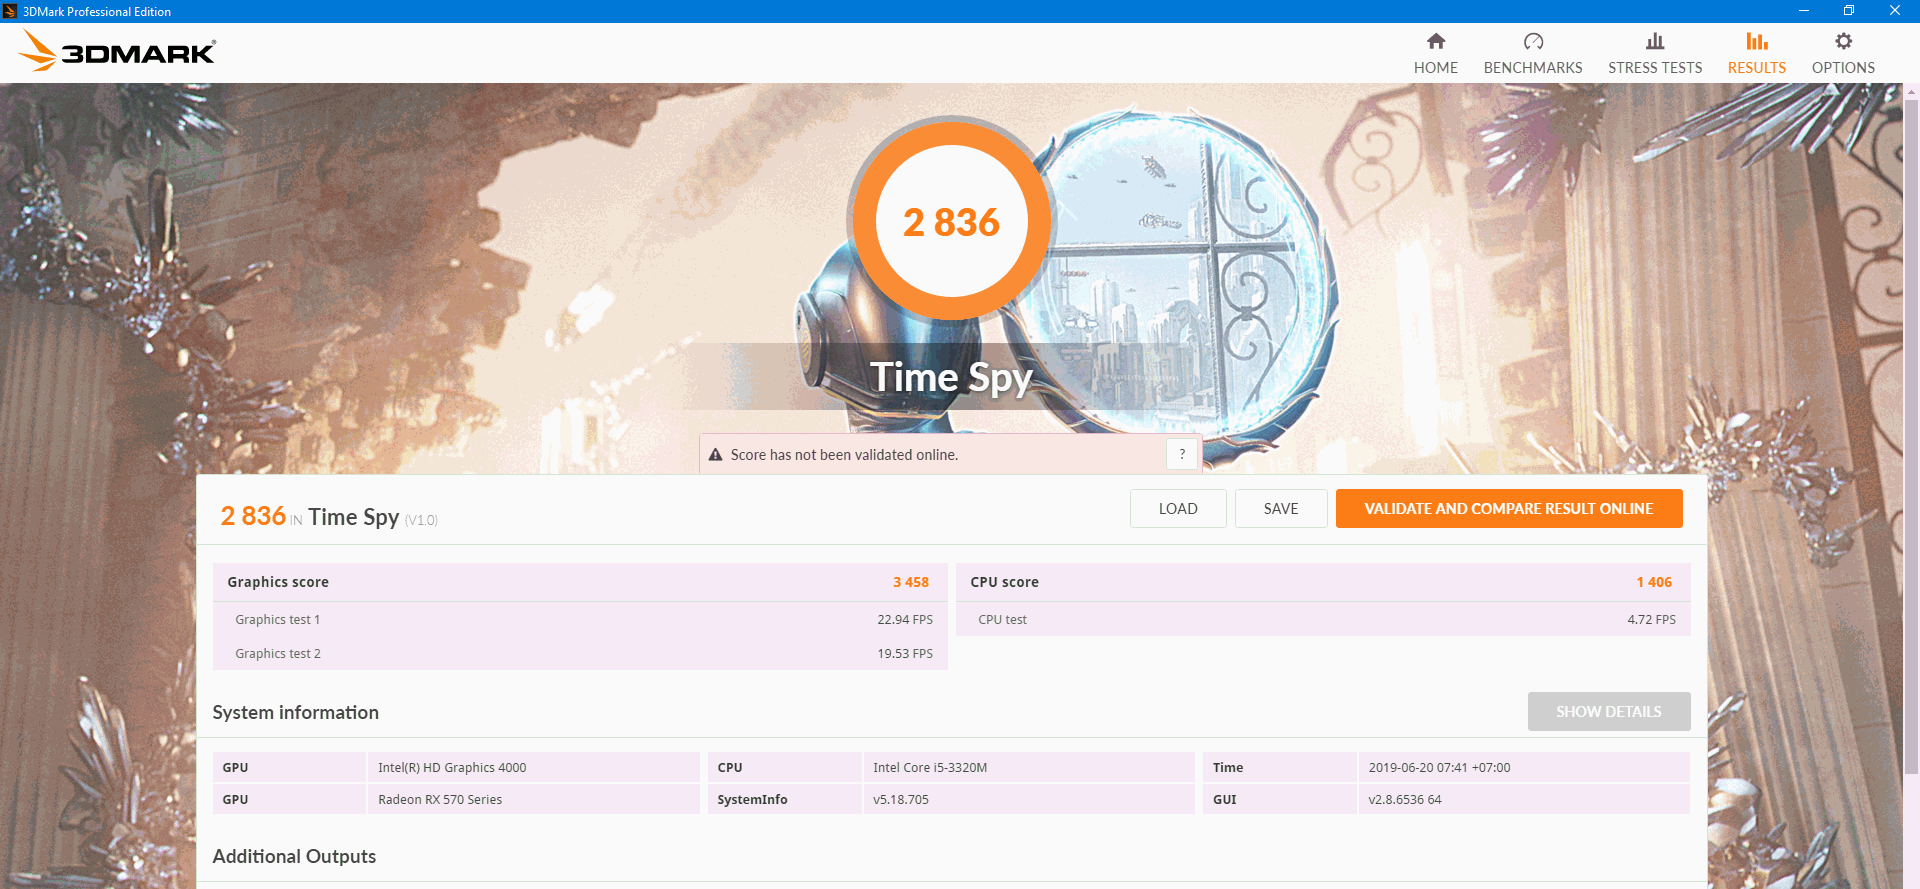The image size is (1920, 889).
Task: Click the warning triangle icon
Action: pyautogui.click(x=715, y=455)
